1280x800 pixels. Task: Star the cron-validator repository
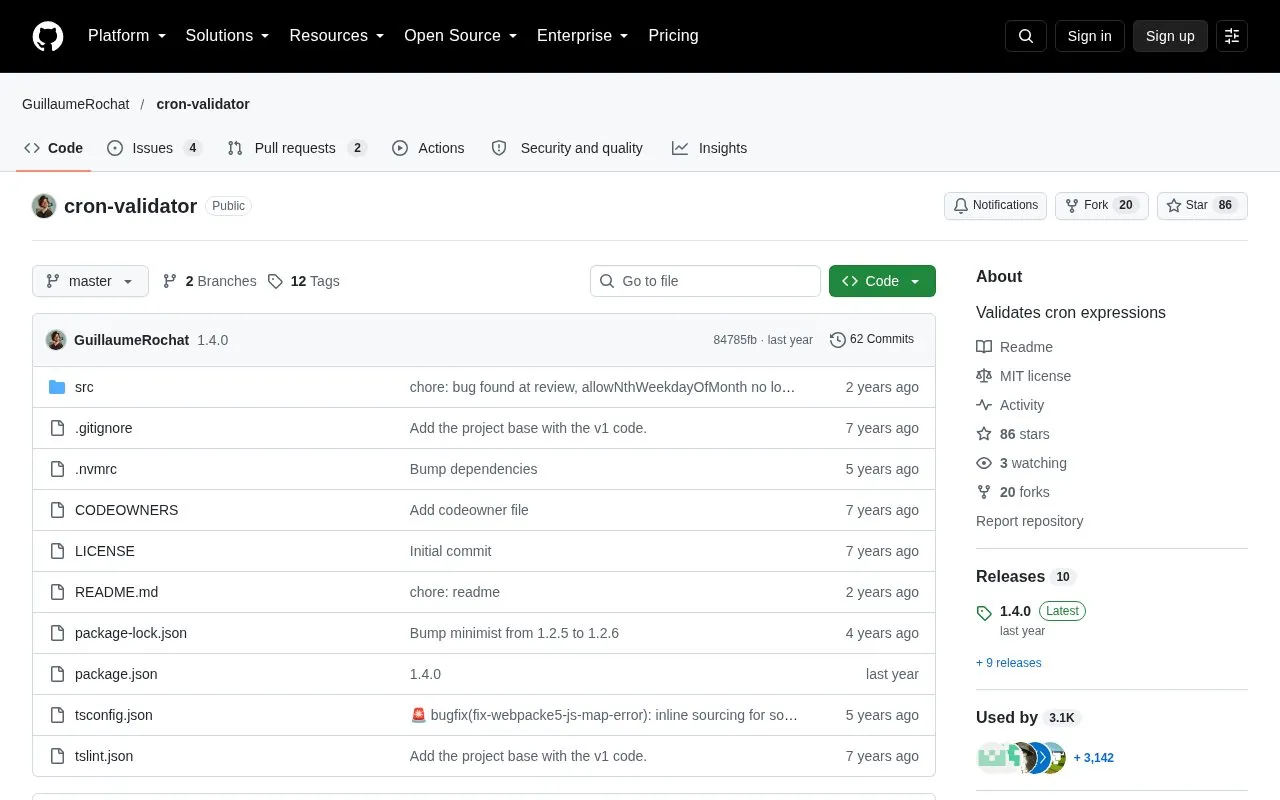(x=1202, y=206)
